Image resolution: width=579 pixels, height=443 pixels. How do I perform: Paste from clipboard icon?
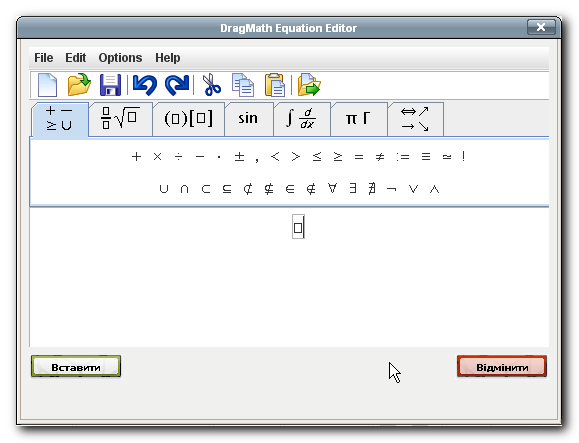click(275, 85)
